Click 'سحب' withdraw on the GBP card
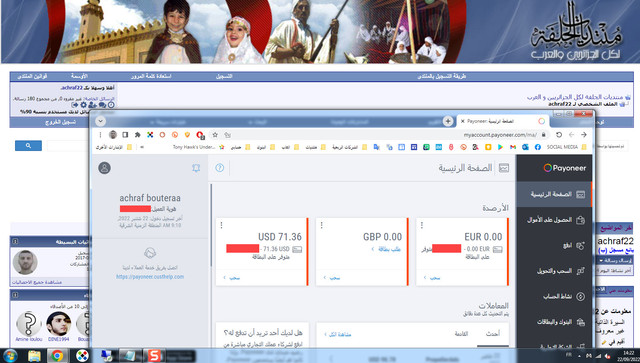The width and height of the screenshot is (640, 363). pos(332,278)
